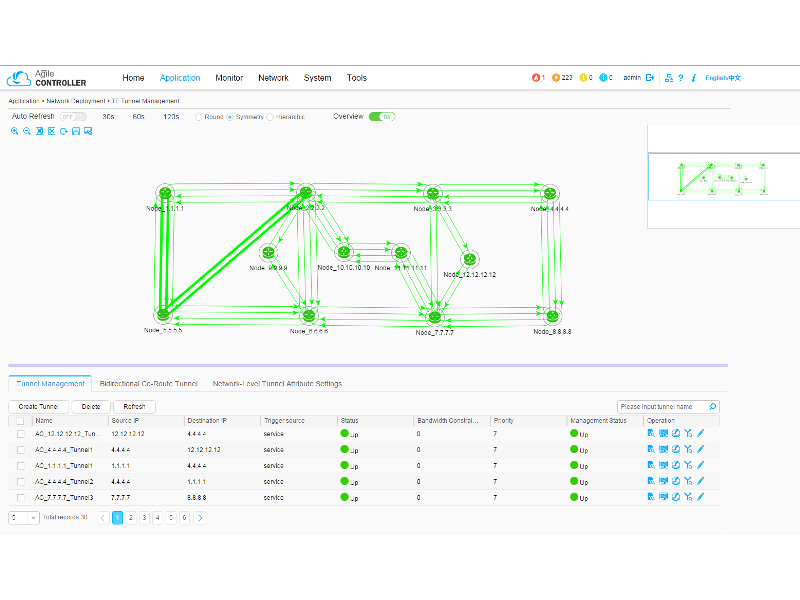Select Node_9.9.9.9 in the topology
This screenshot has width=800, height=600.
(x=268, y=252)
